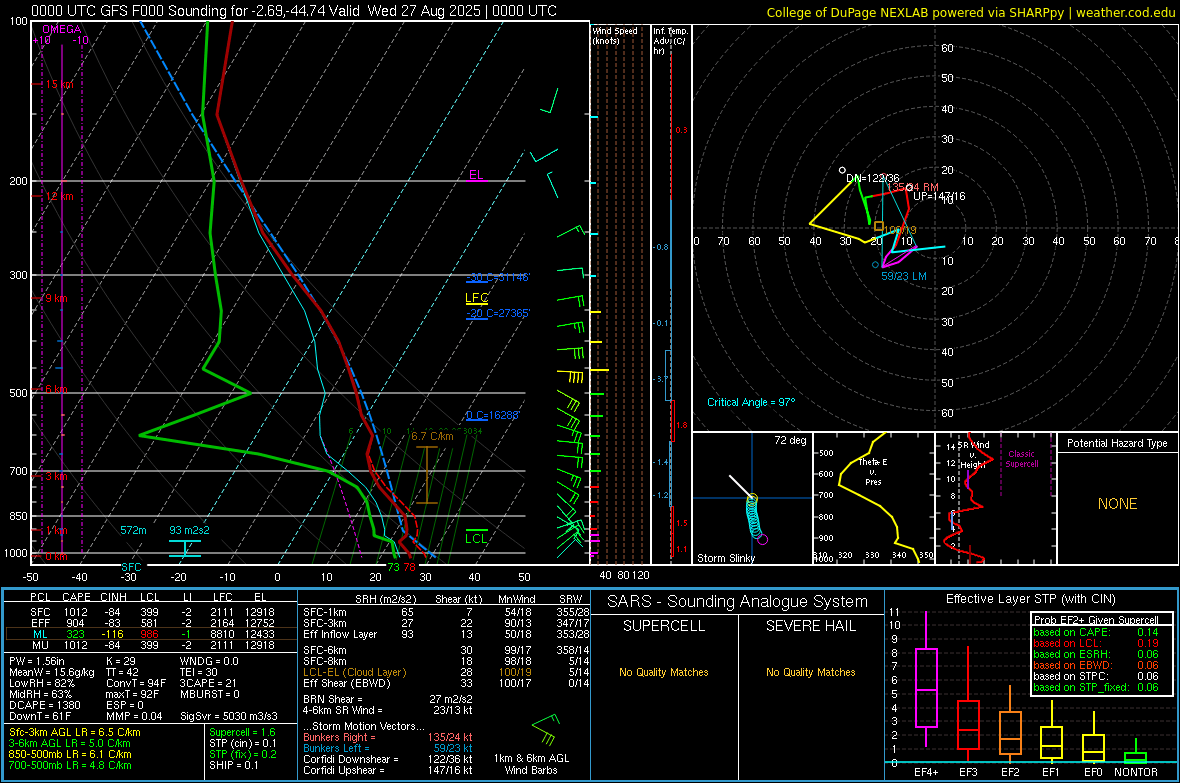The height and width of the screenshot is (783, 1180).
Task: Click the green "73" surface dewpoint value
Action: tap(393, 567)
